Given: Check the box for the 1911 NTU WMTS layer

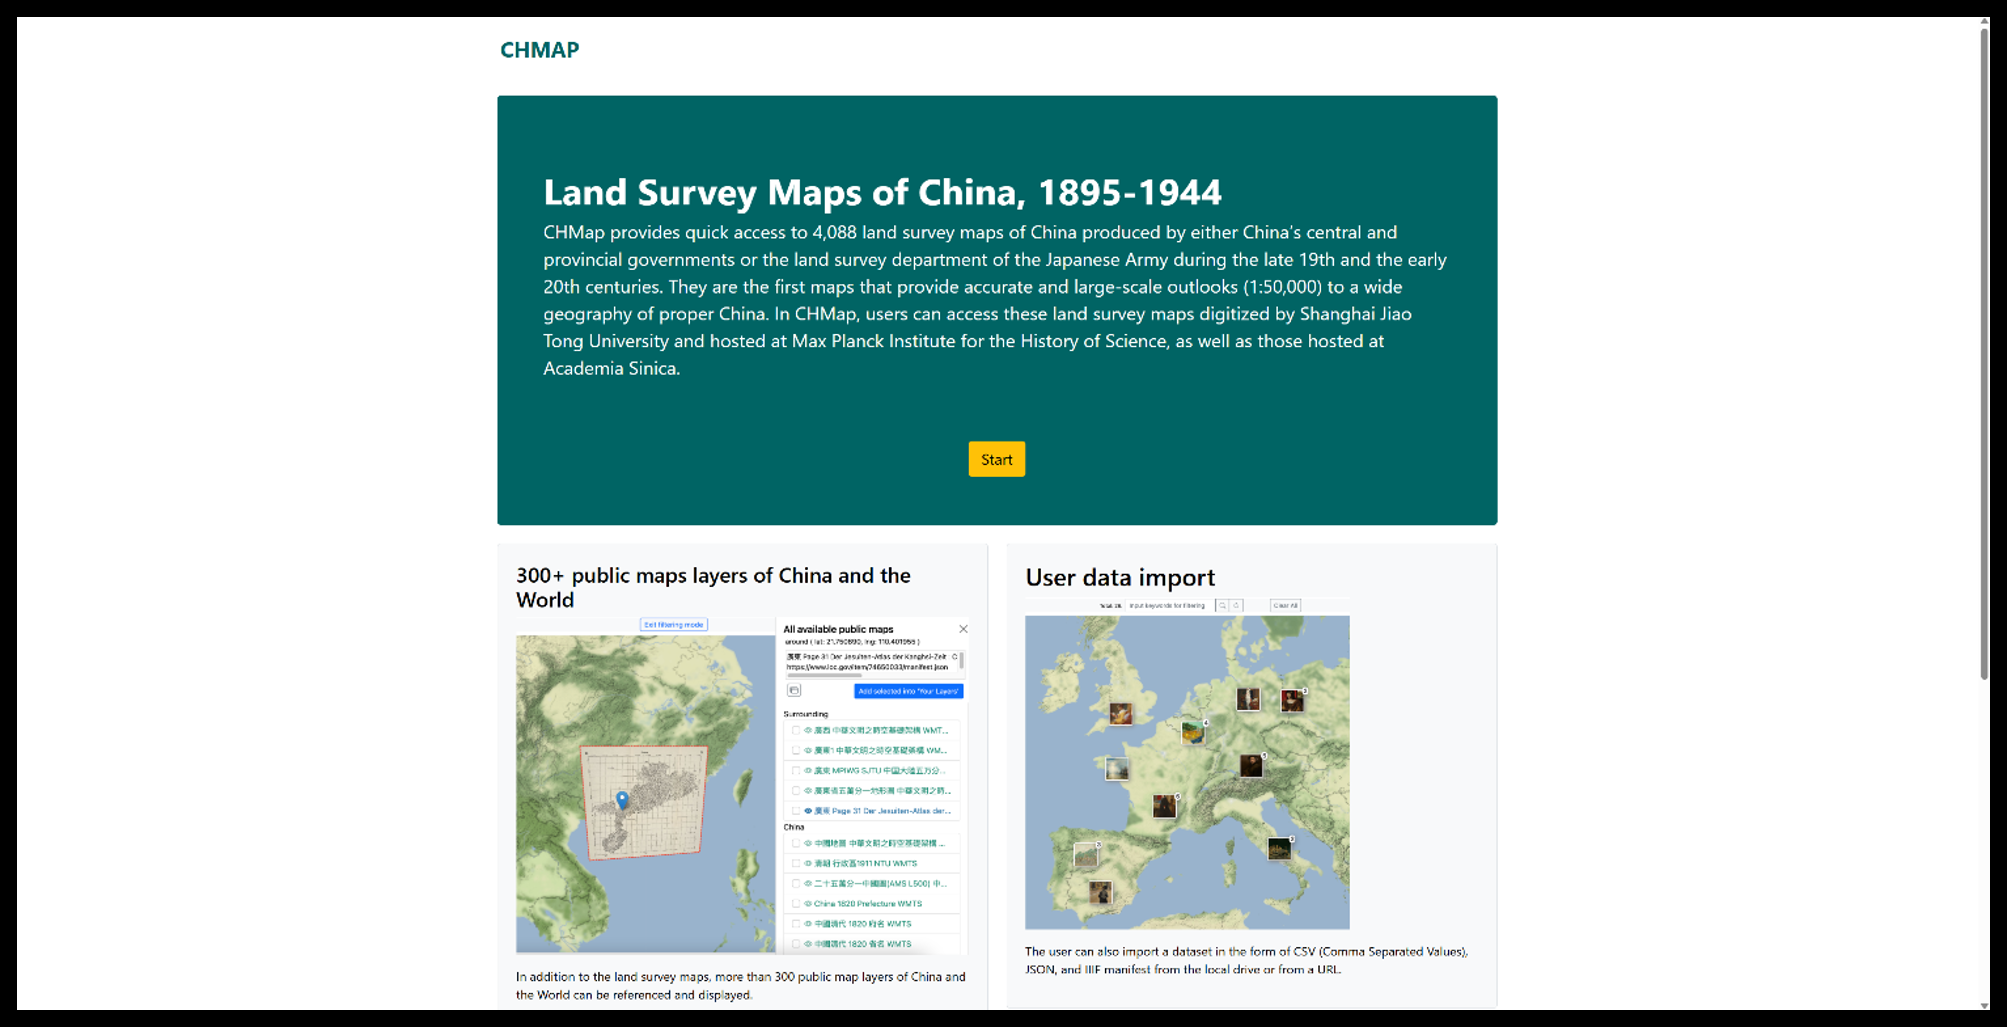Looking at the screenshot, I should [796, 863].
